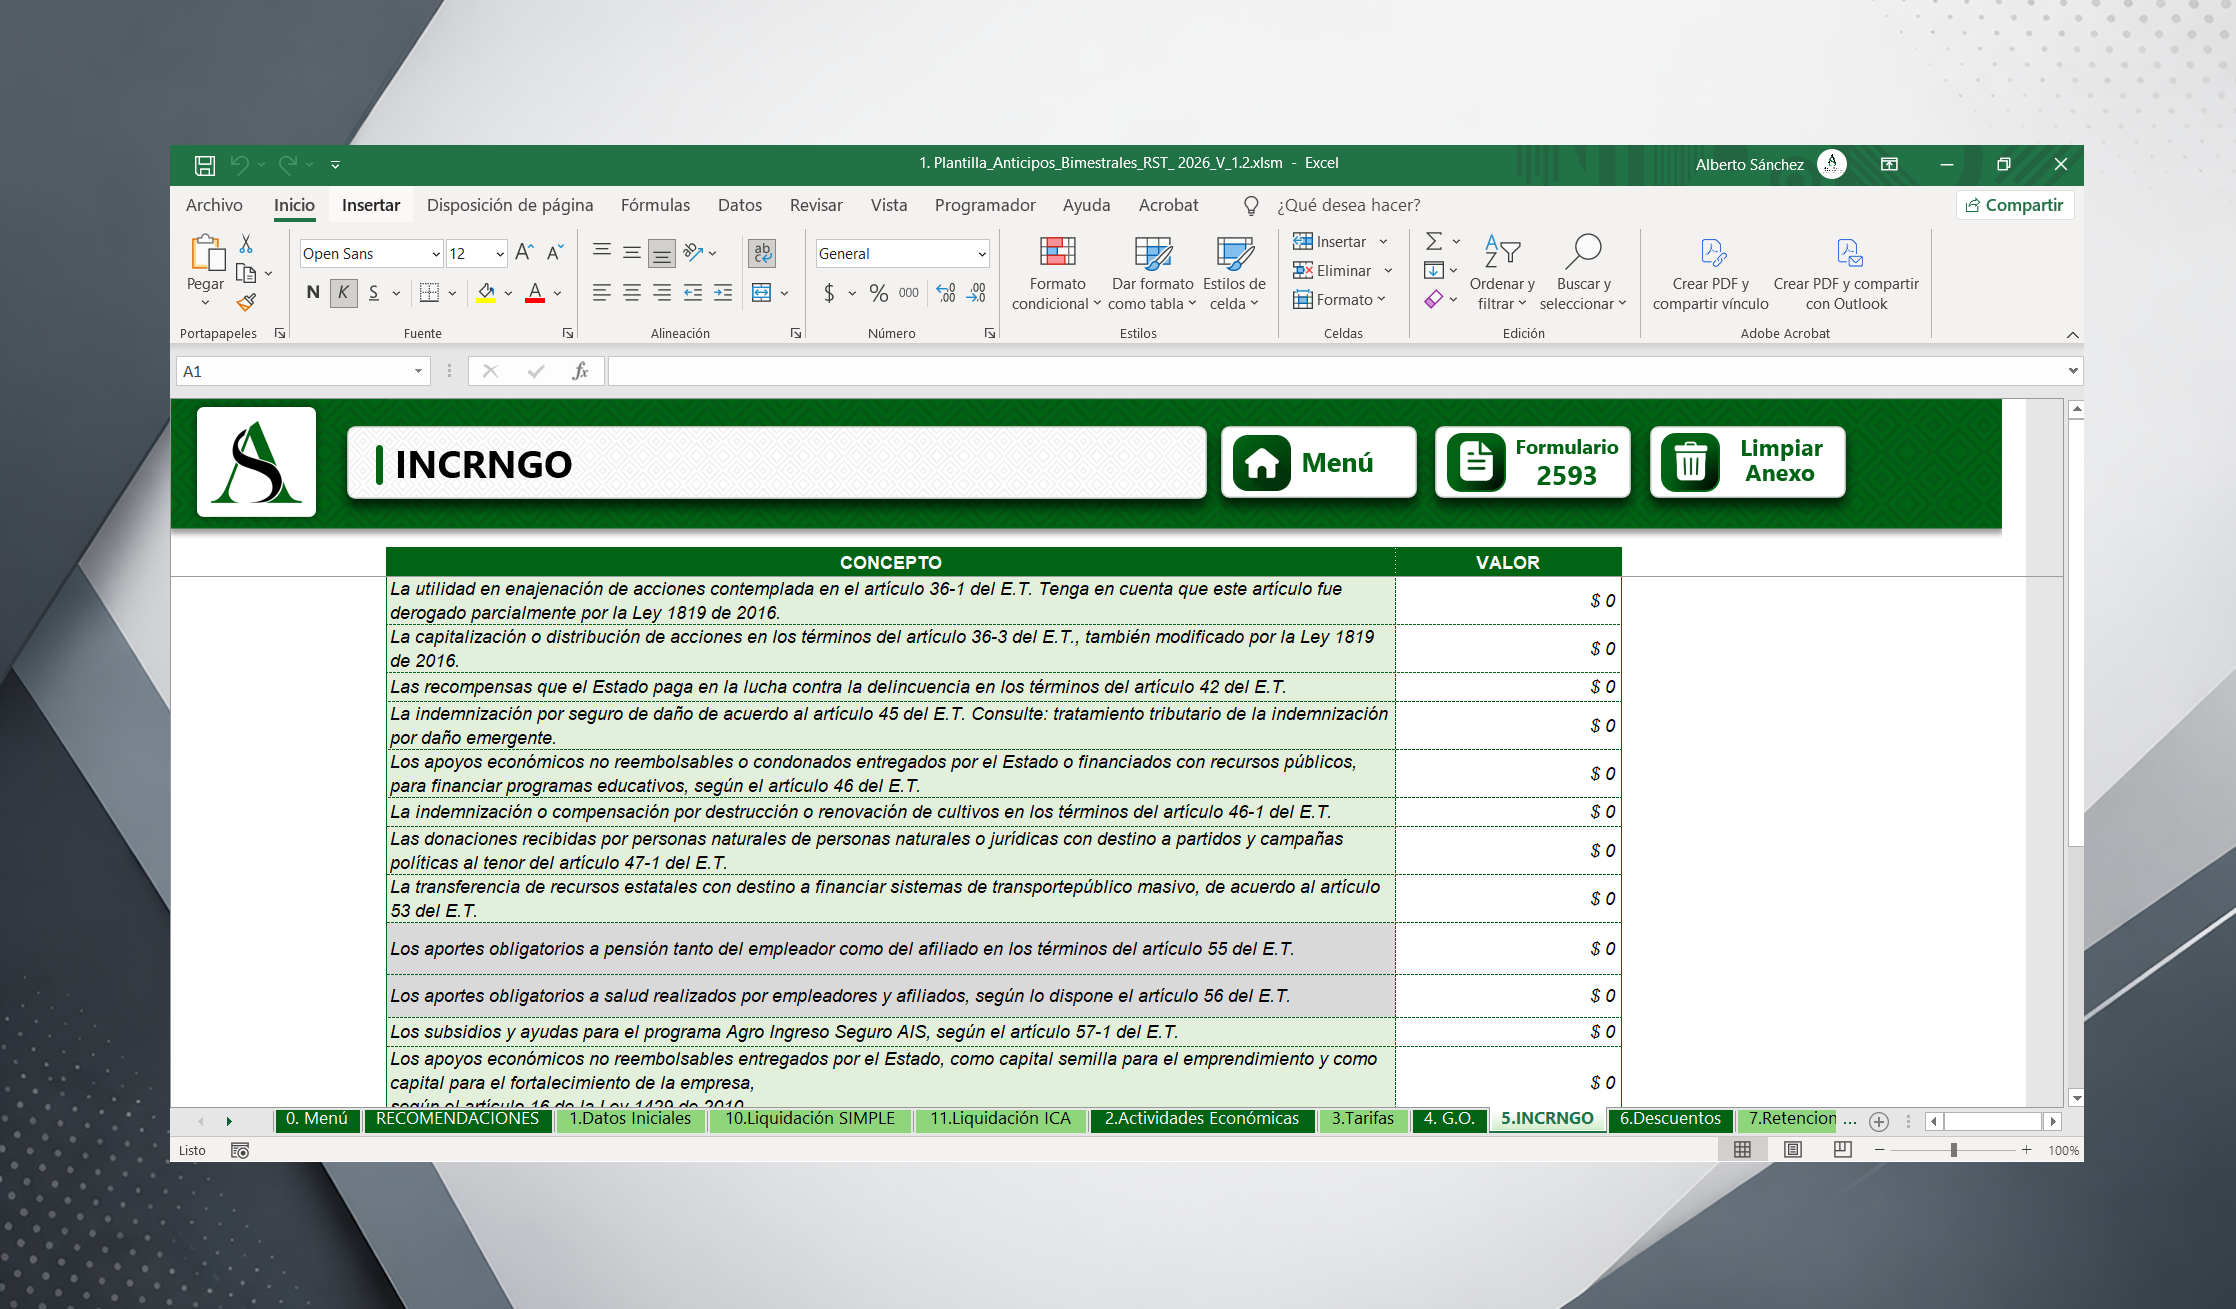Screen dimensions: 2236x1309
Task: Expand the General number format dropdown
Action: [x=981, y=254]
